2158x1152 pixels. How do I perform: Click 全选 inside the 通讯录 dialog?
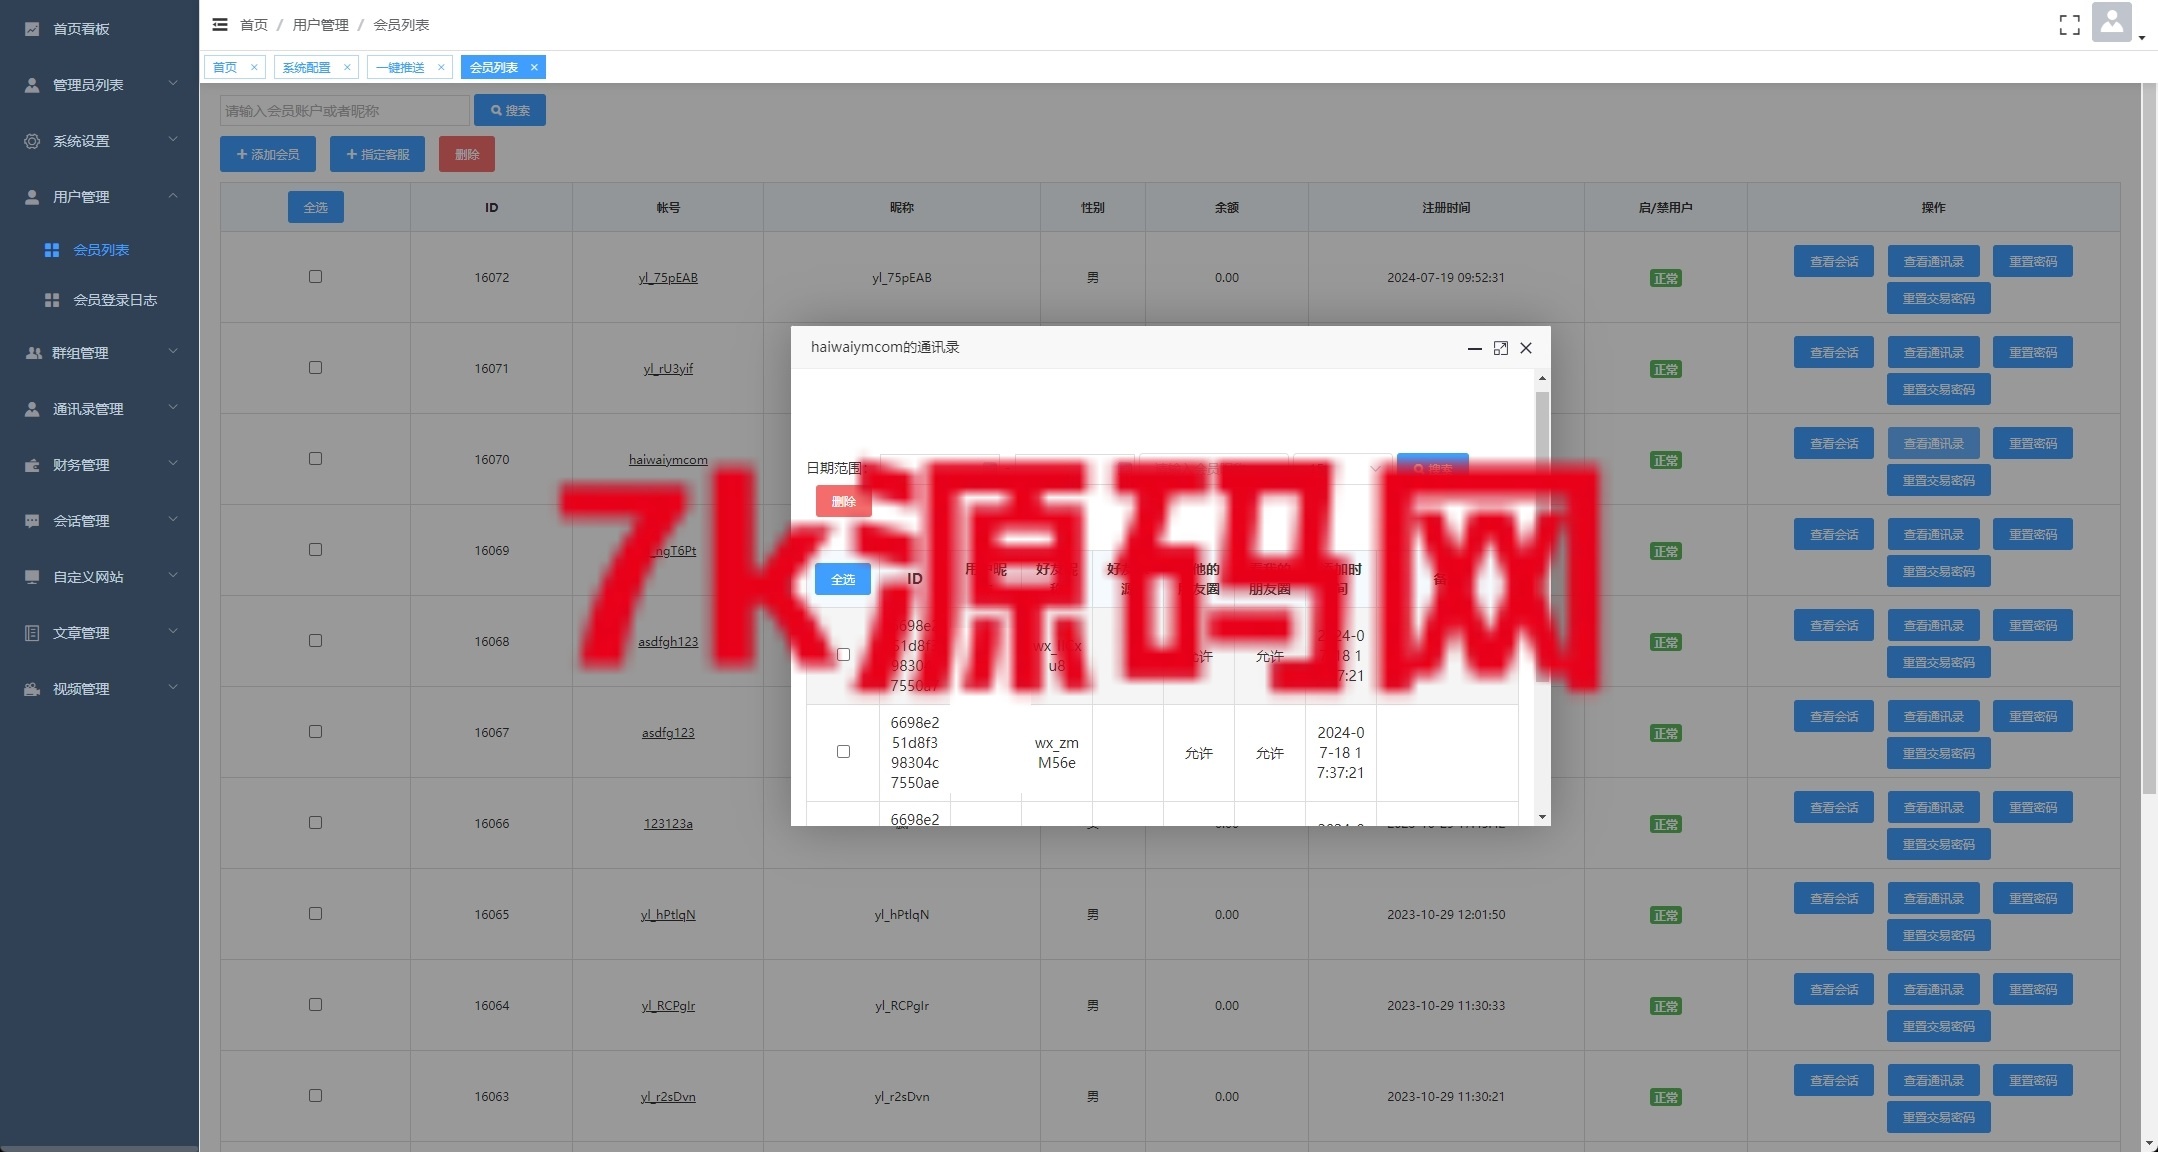tap(843, 579)
